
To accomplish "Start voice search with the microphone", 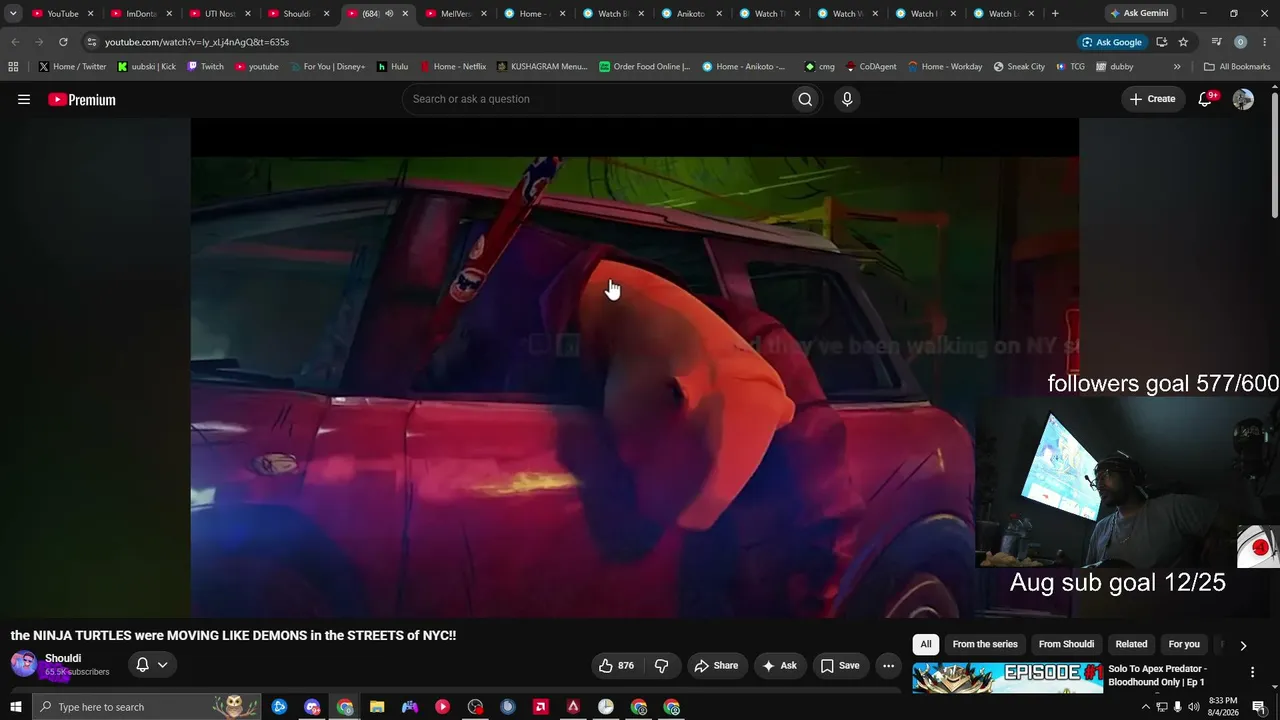I will coord(847,99).
